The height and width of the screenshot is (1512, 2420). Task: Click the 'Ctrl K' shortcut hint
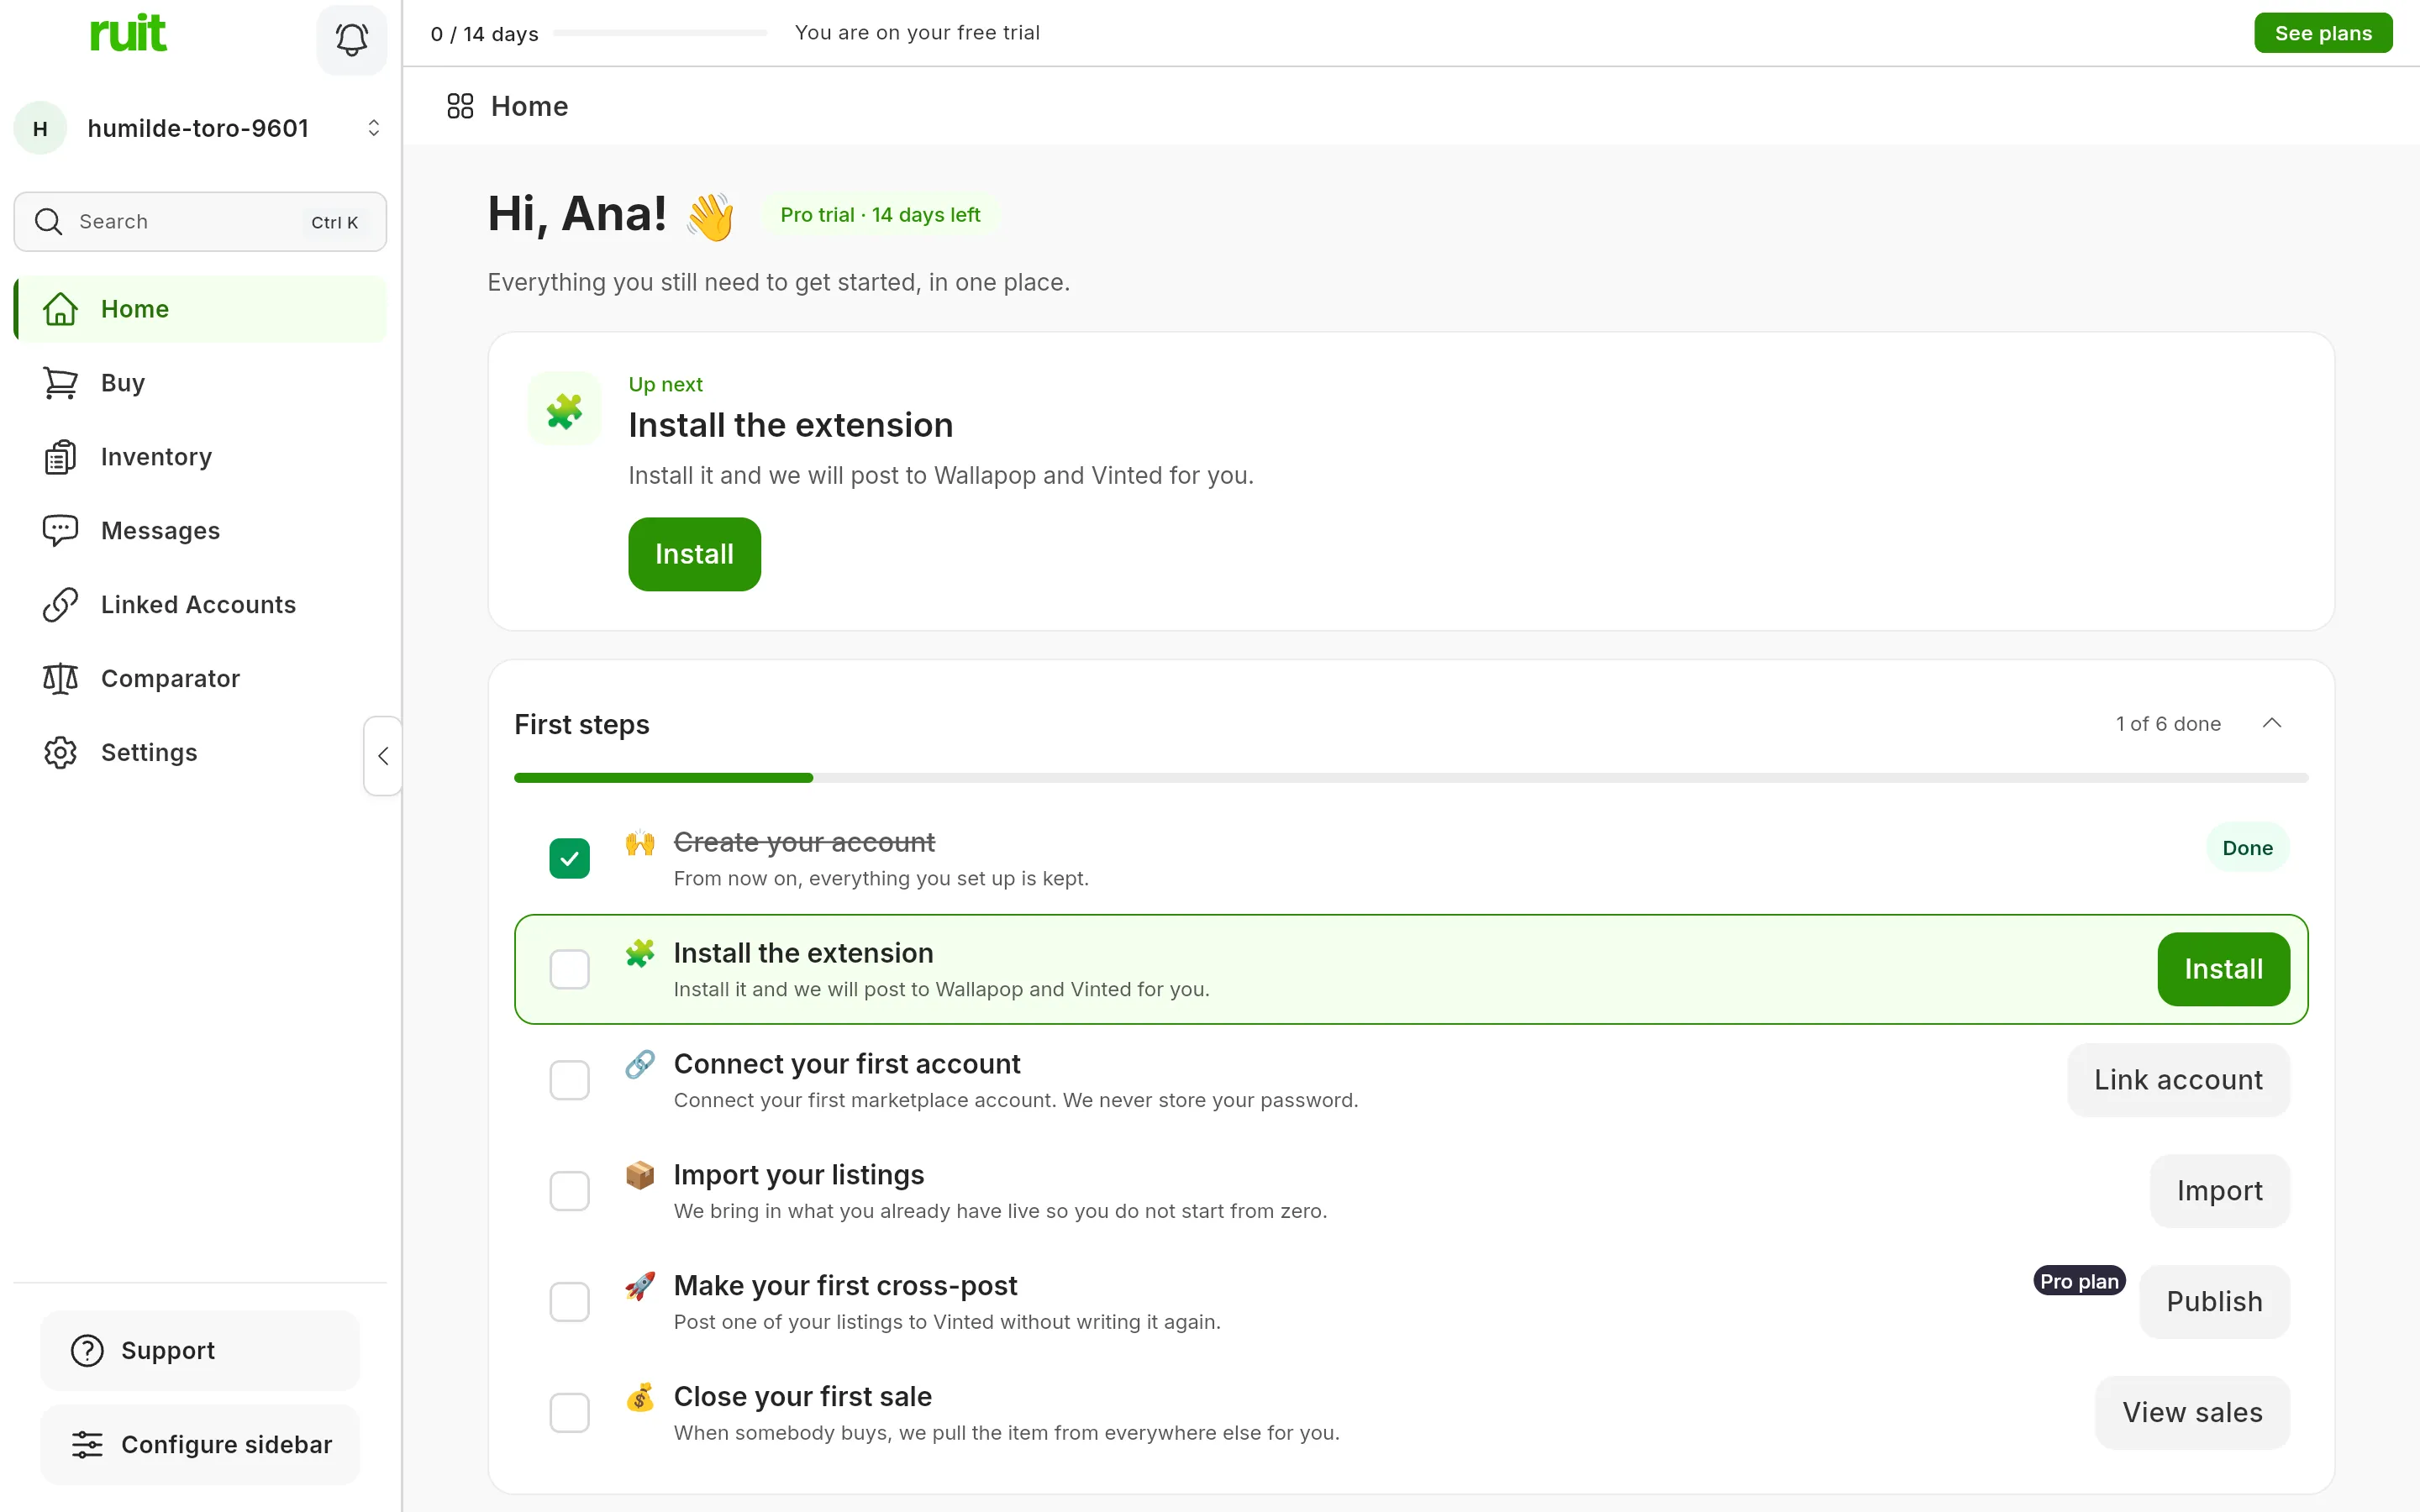334,222
